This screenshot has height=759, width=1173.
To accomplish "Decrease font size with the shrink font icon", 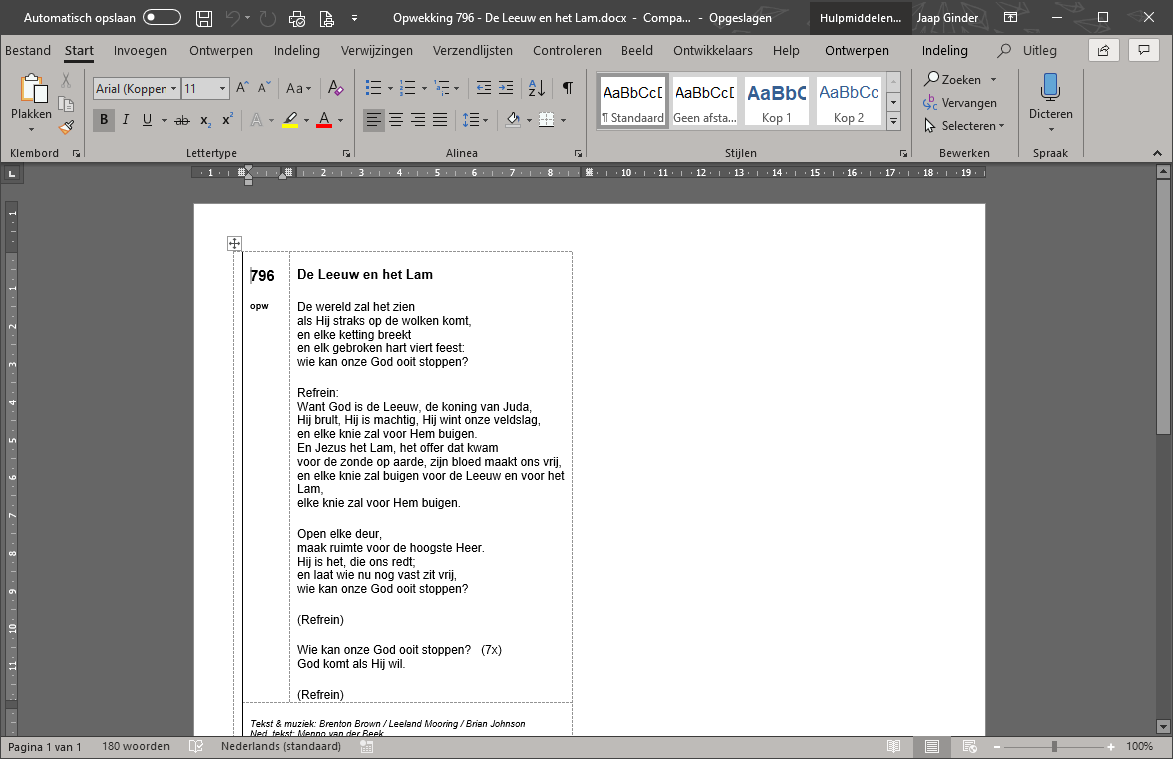I will [x=264, y=88].
